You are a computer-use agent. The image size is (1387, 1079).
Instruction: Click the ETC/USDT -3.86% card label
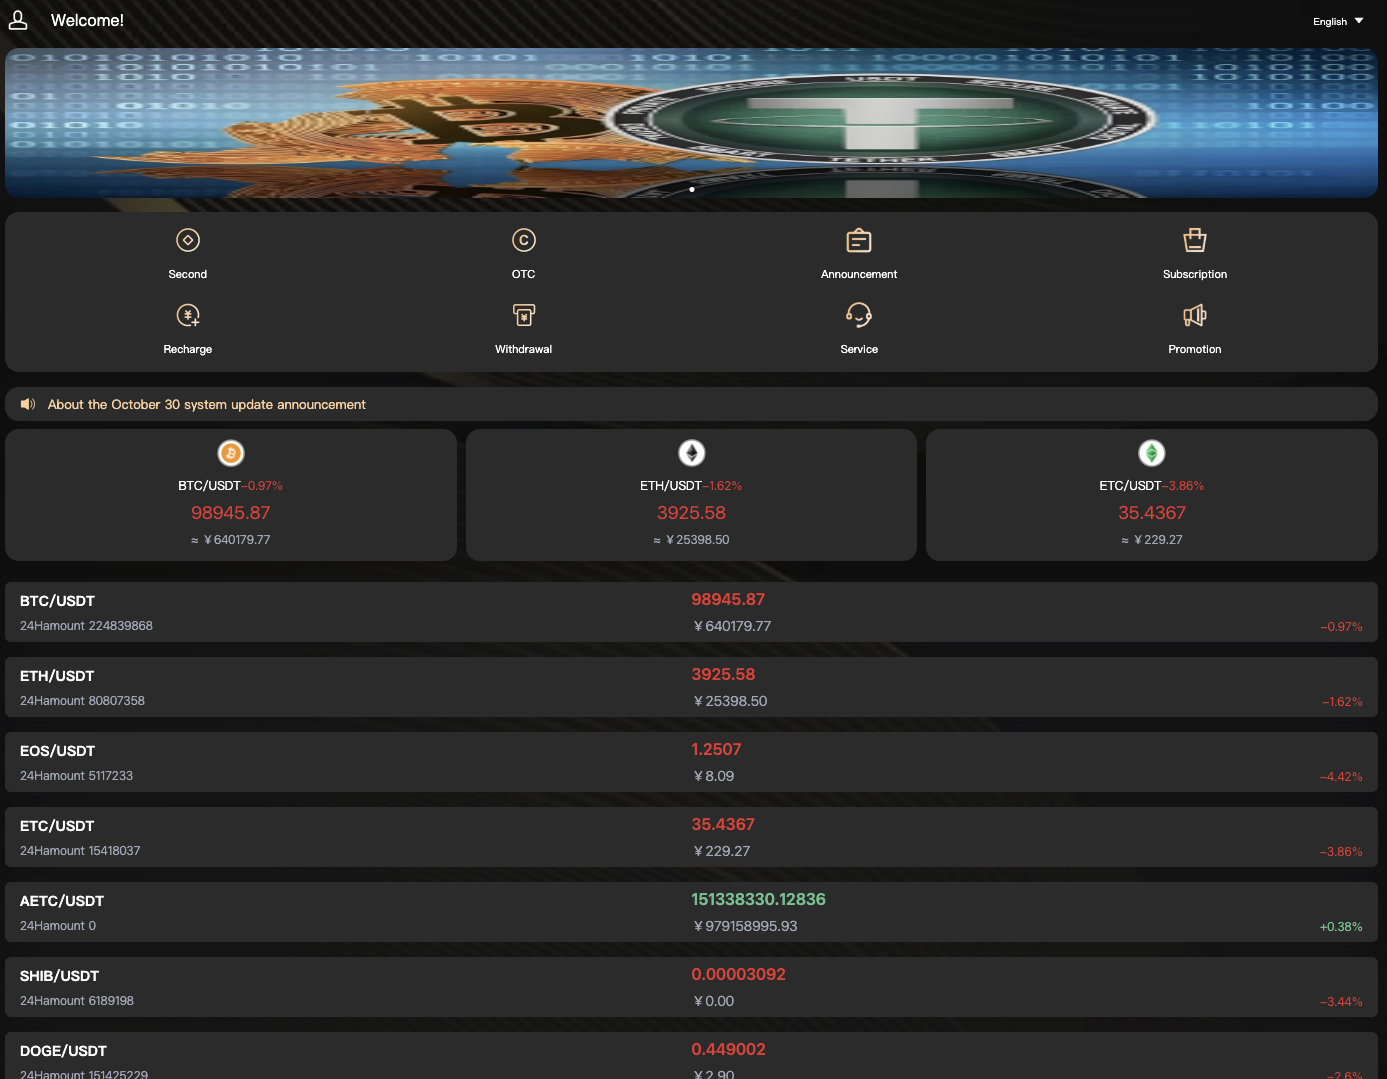(x=1152, y=486)
